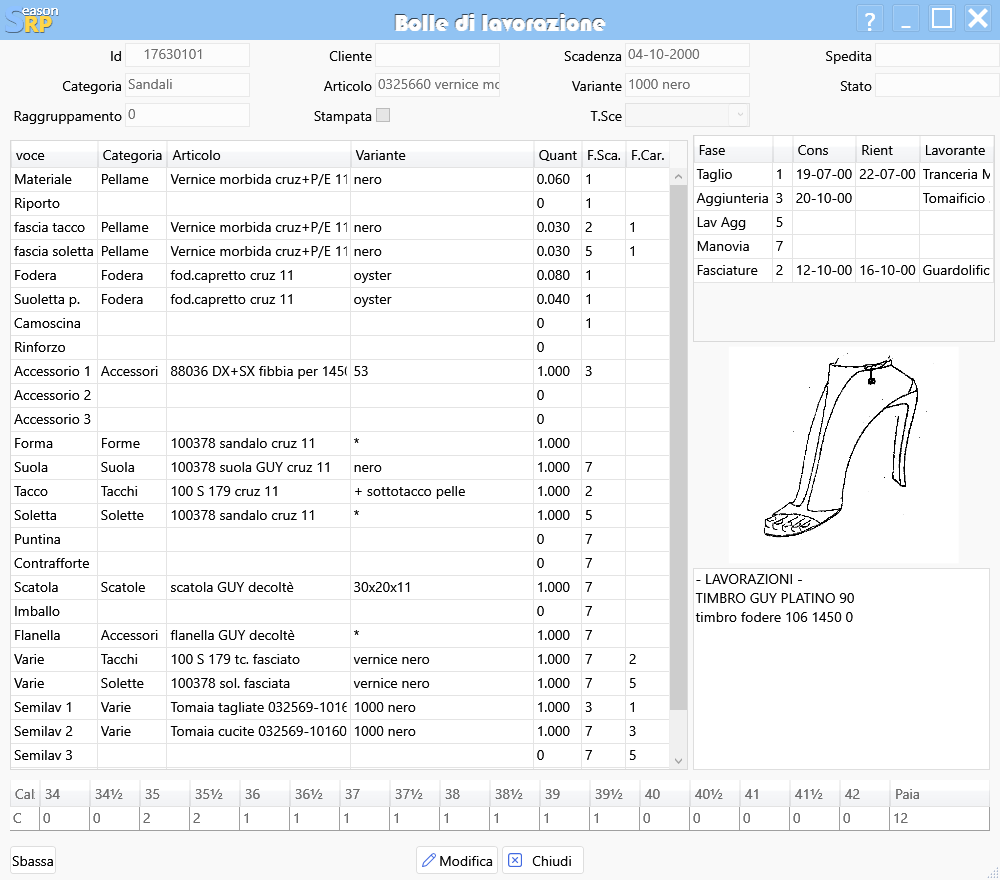The image size is (1000, 880).
Task: Click the Season SRP logo icon
Action: click(x=31, y=19)
